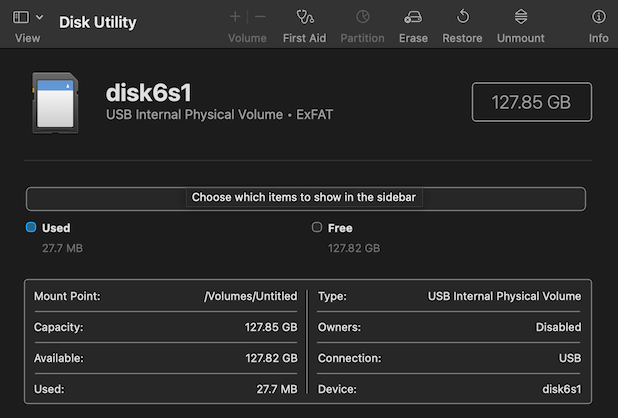Click the Free color swatch
This screenshot has width=618, height=418.
pyautogui.click(x=316, y=227)
